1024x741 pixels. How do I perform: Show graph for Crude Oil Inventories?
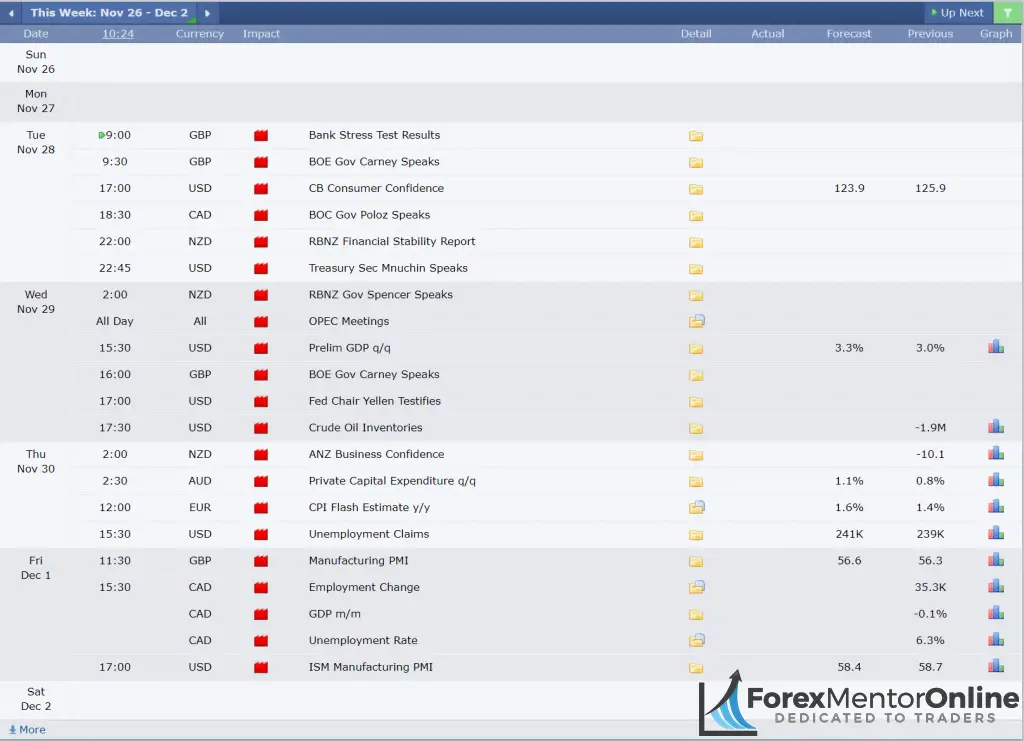point(995,428)
